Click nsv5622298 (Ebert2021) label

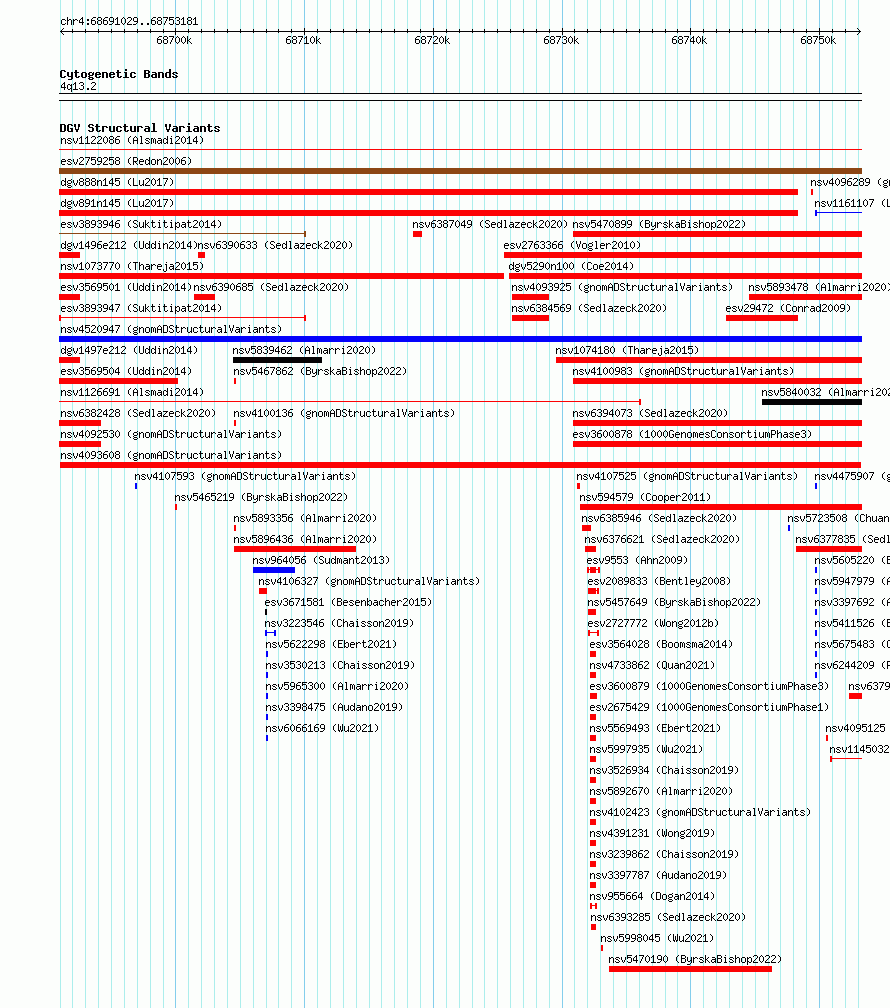coord(331,644)
